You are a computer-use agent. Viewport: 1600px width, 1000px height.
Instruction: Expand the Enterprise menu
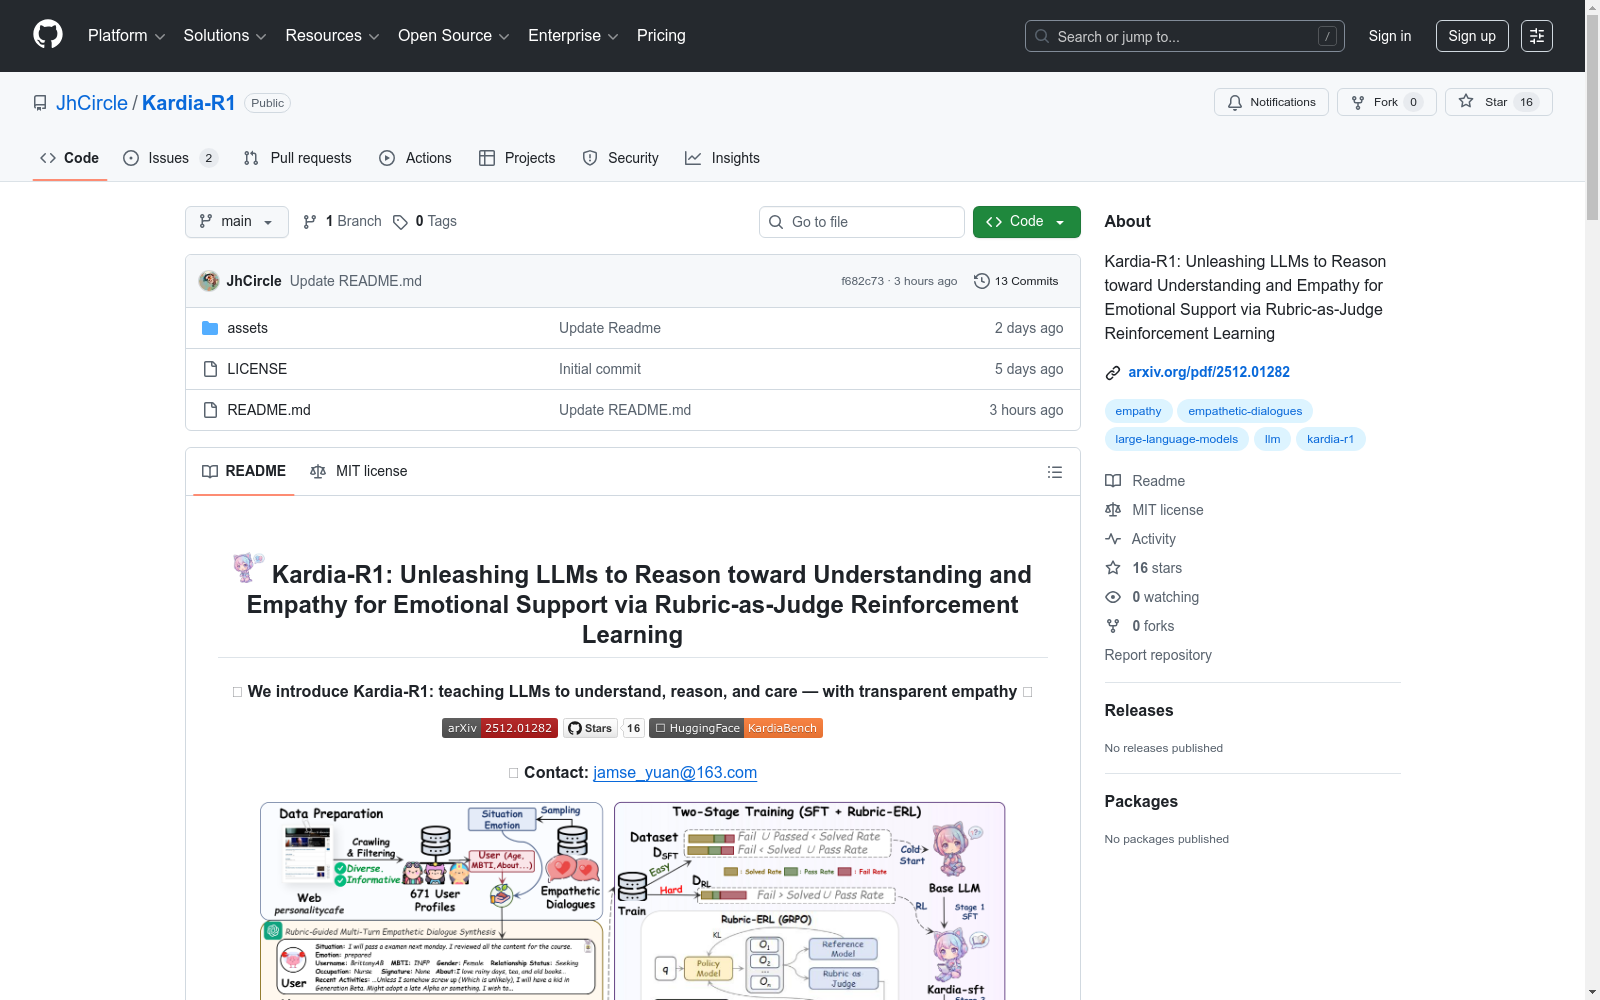[x=573, y=36]
